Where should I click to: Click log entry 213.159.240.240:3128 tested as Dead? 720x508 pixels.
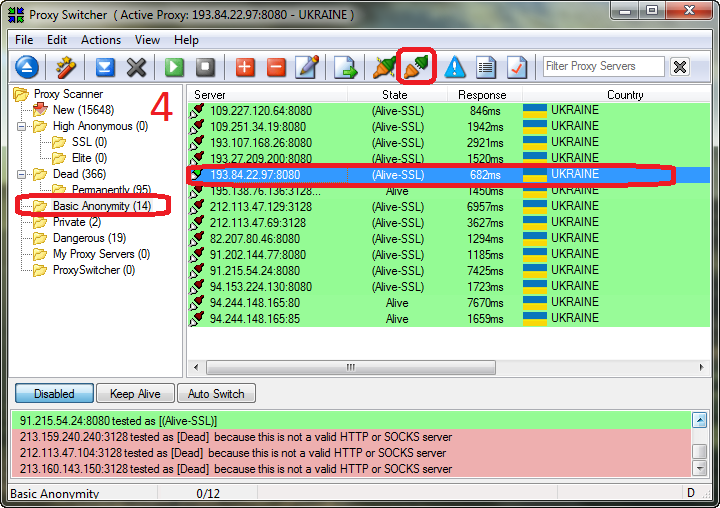click(x=351, y=437)
